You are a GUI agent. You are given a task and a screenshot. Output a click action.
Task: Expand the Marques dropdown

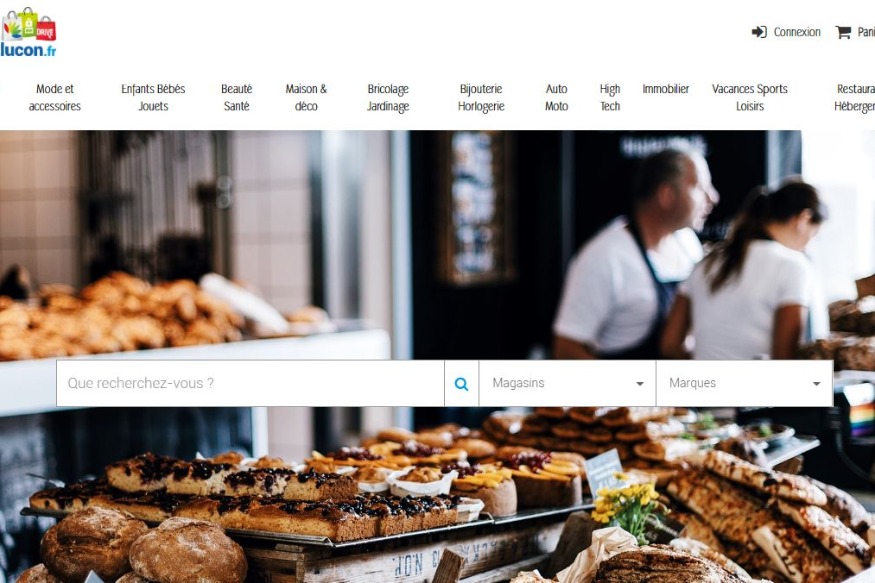pos(744,383)
